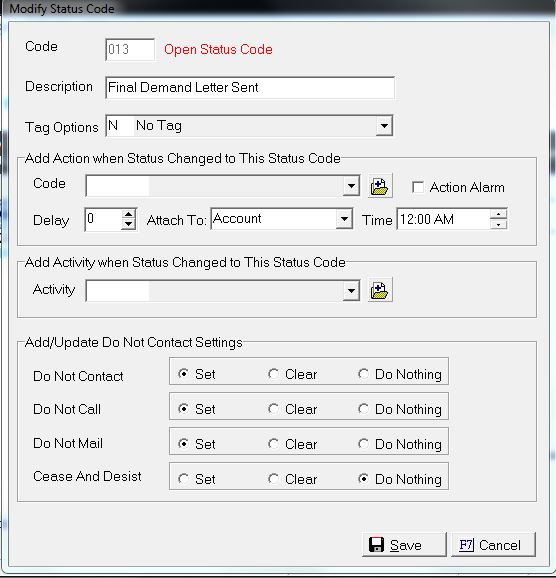Click the add folder icon beside Activity
This screenshot has width=556, height=578.
380,290
